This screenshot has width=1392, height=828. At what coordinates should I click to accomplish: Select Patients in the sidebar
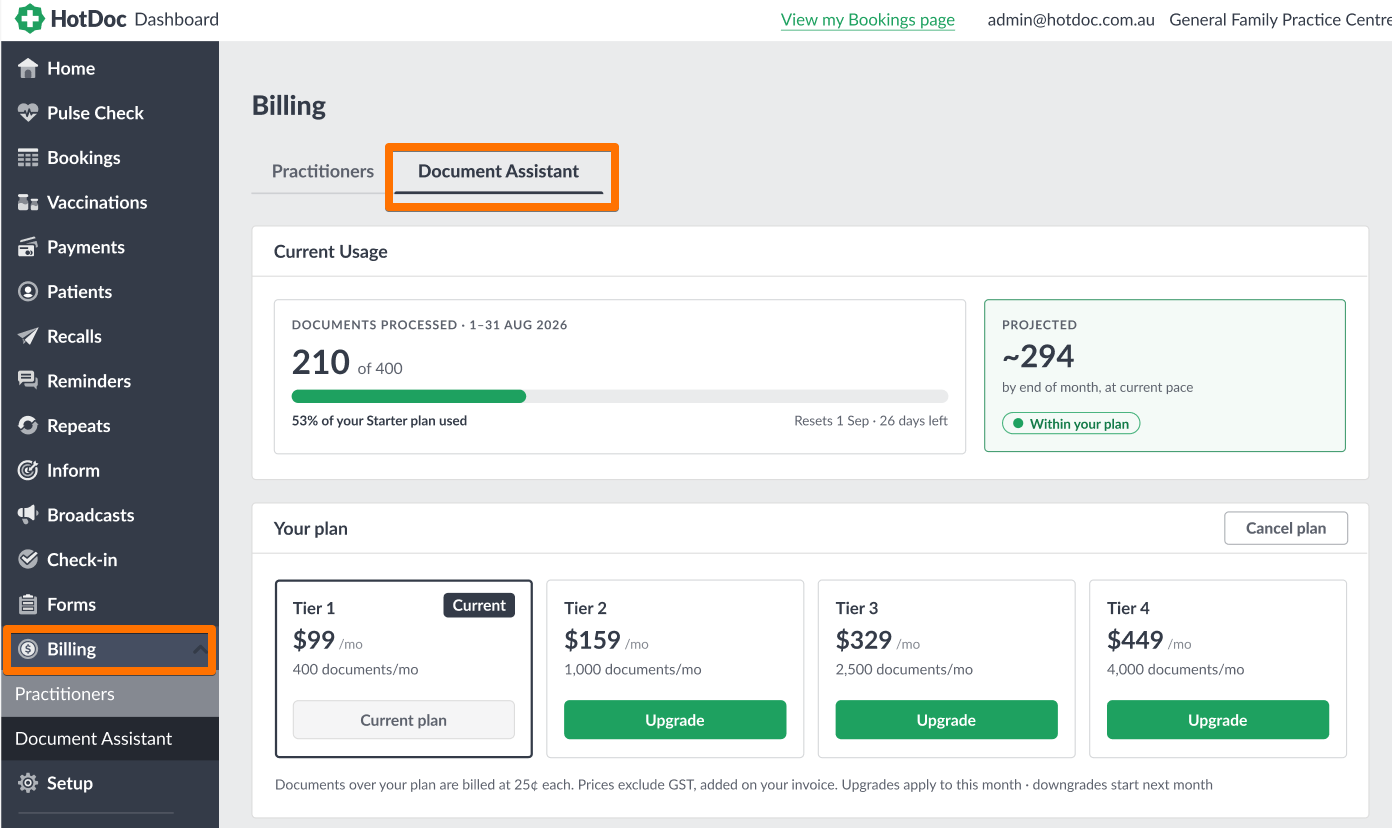click(x=109, y=292)
